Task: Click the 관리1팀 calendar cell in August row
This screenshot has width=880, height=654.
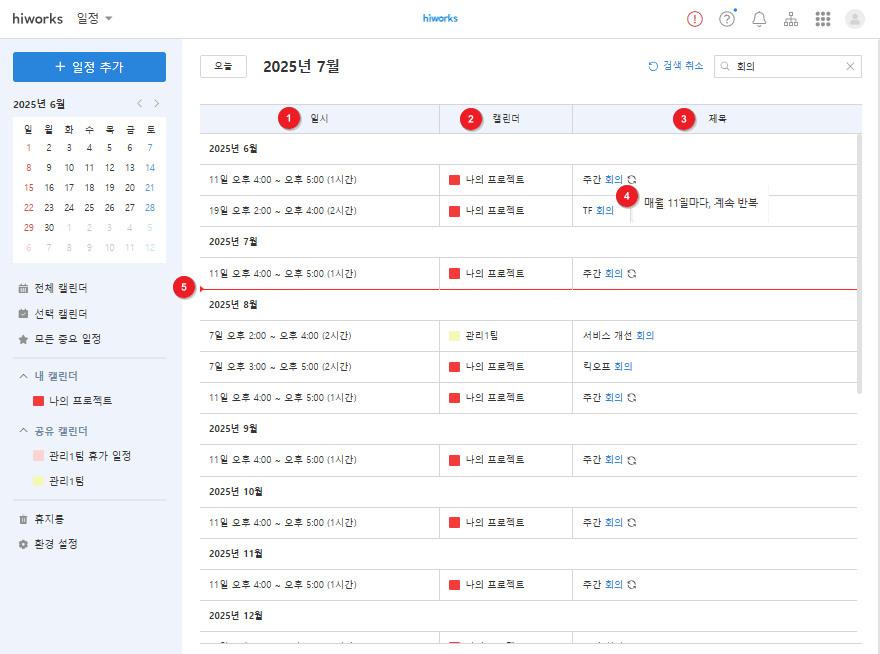Action: (x=506, y=336)
